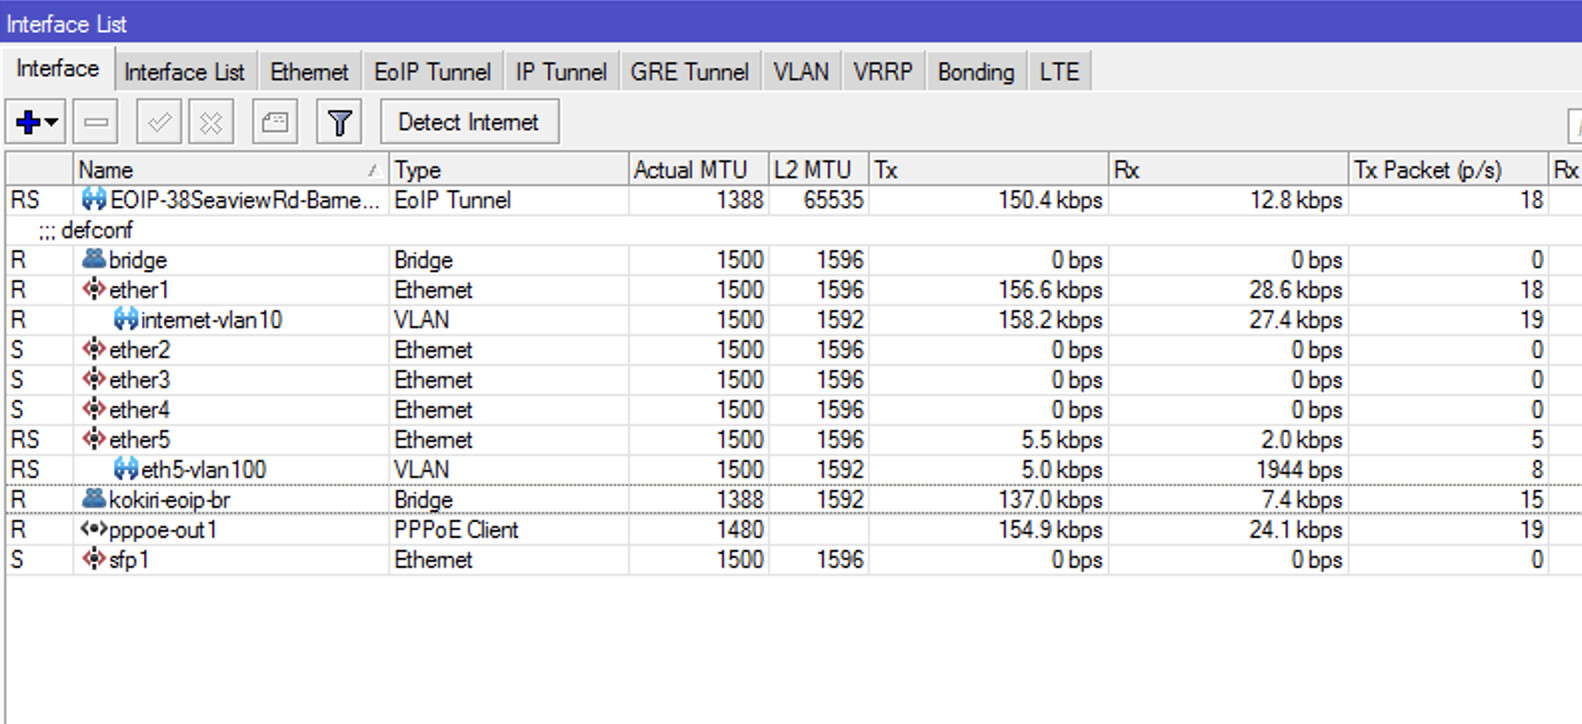Select the kokiri-eoip-br row name
This screenshot has width=1582, height=724.
click(169, 500)
